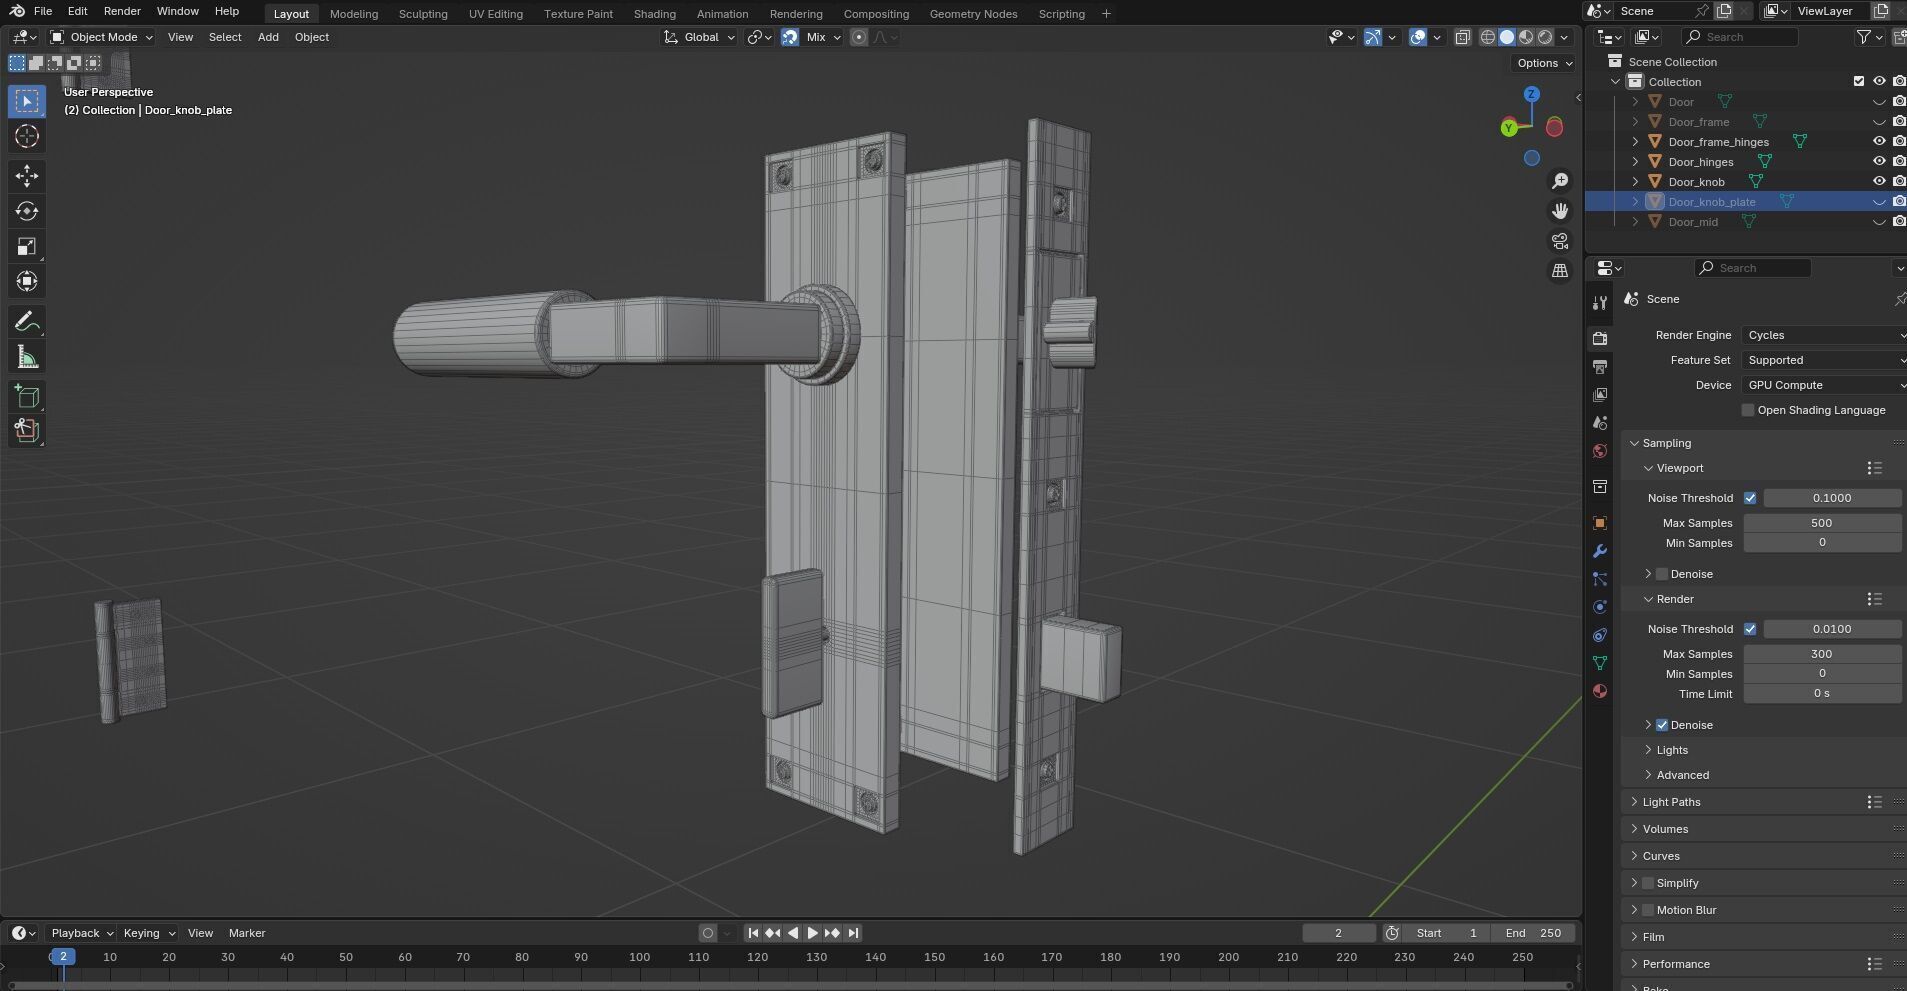Open the Tool properties tab icon
Screen dimensions: 1907x991
[1600, 303]
